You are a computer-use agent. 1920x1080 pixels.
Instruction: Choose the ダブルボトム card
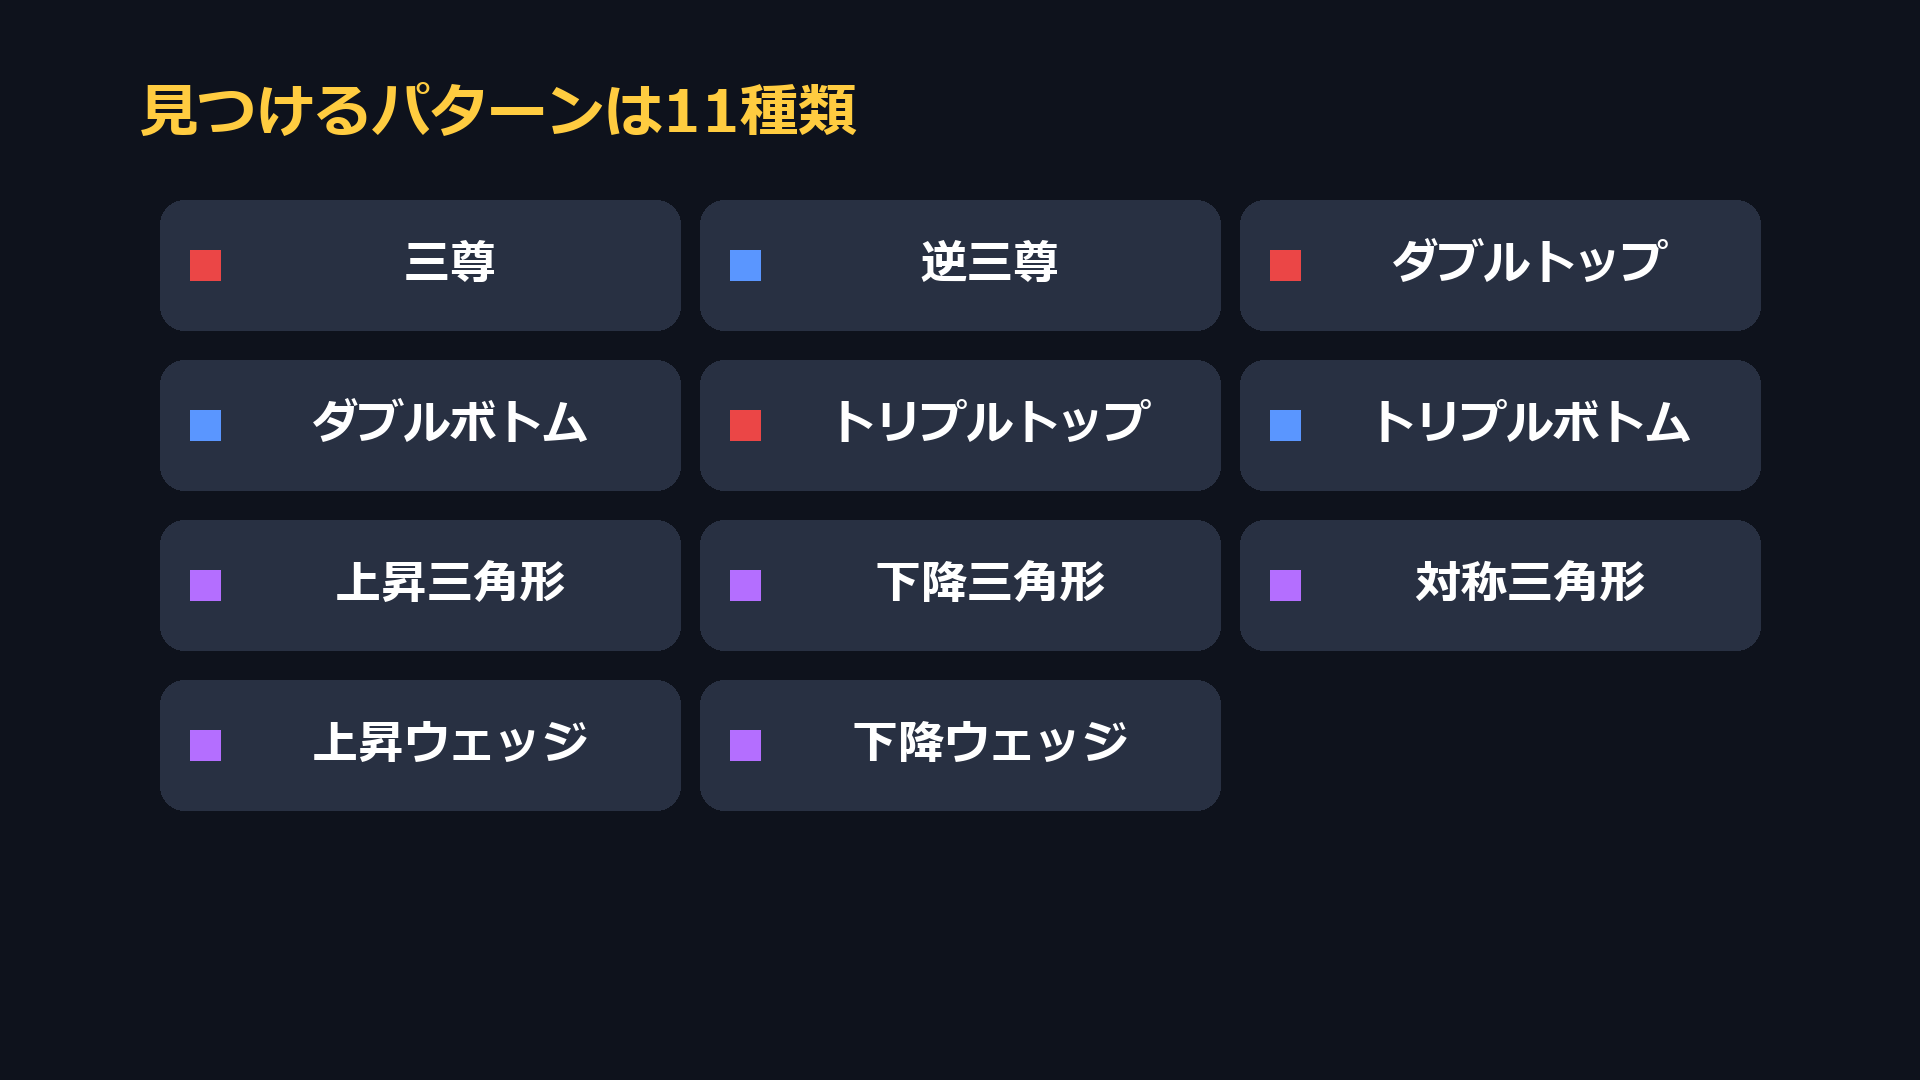click(420, 425)
